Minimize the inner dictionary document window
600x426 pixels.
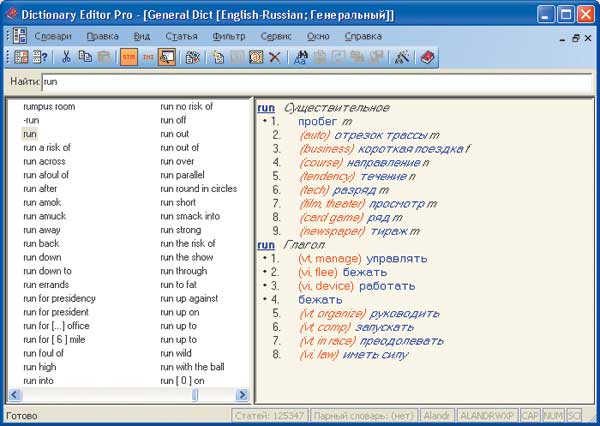pos(562,39)
